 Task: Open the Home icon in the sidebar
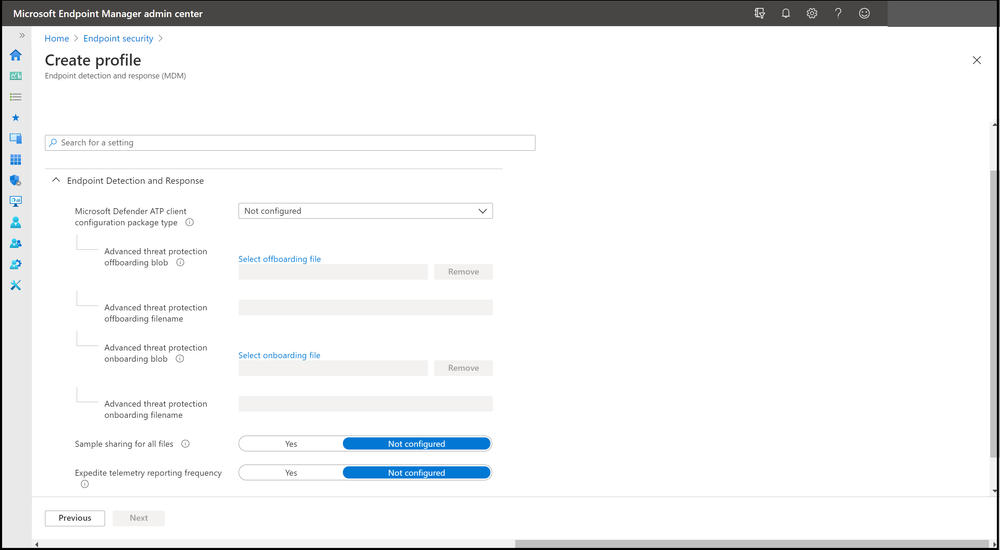pyautogui.click(x=16, y=56)
